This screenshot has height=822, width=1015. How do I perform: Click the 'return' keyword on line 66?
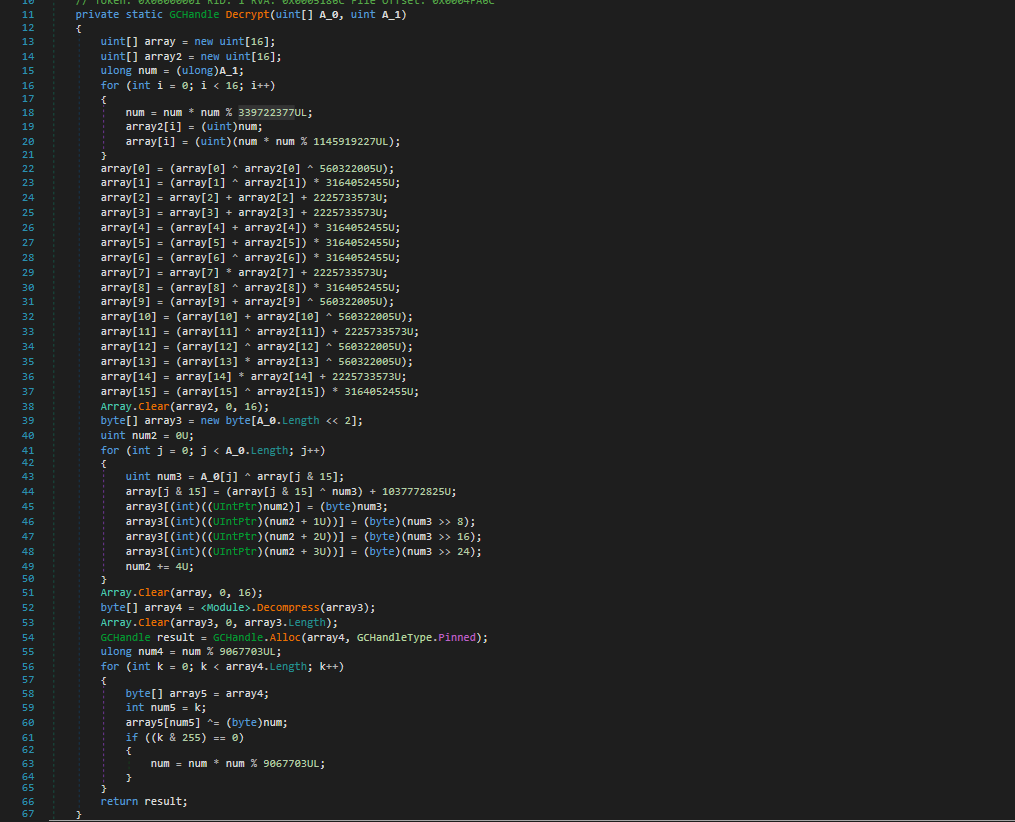119,801
